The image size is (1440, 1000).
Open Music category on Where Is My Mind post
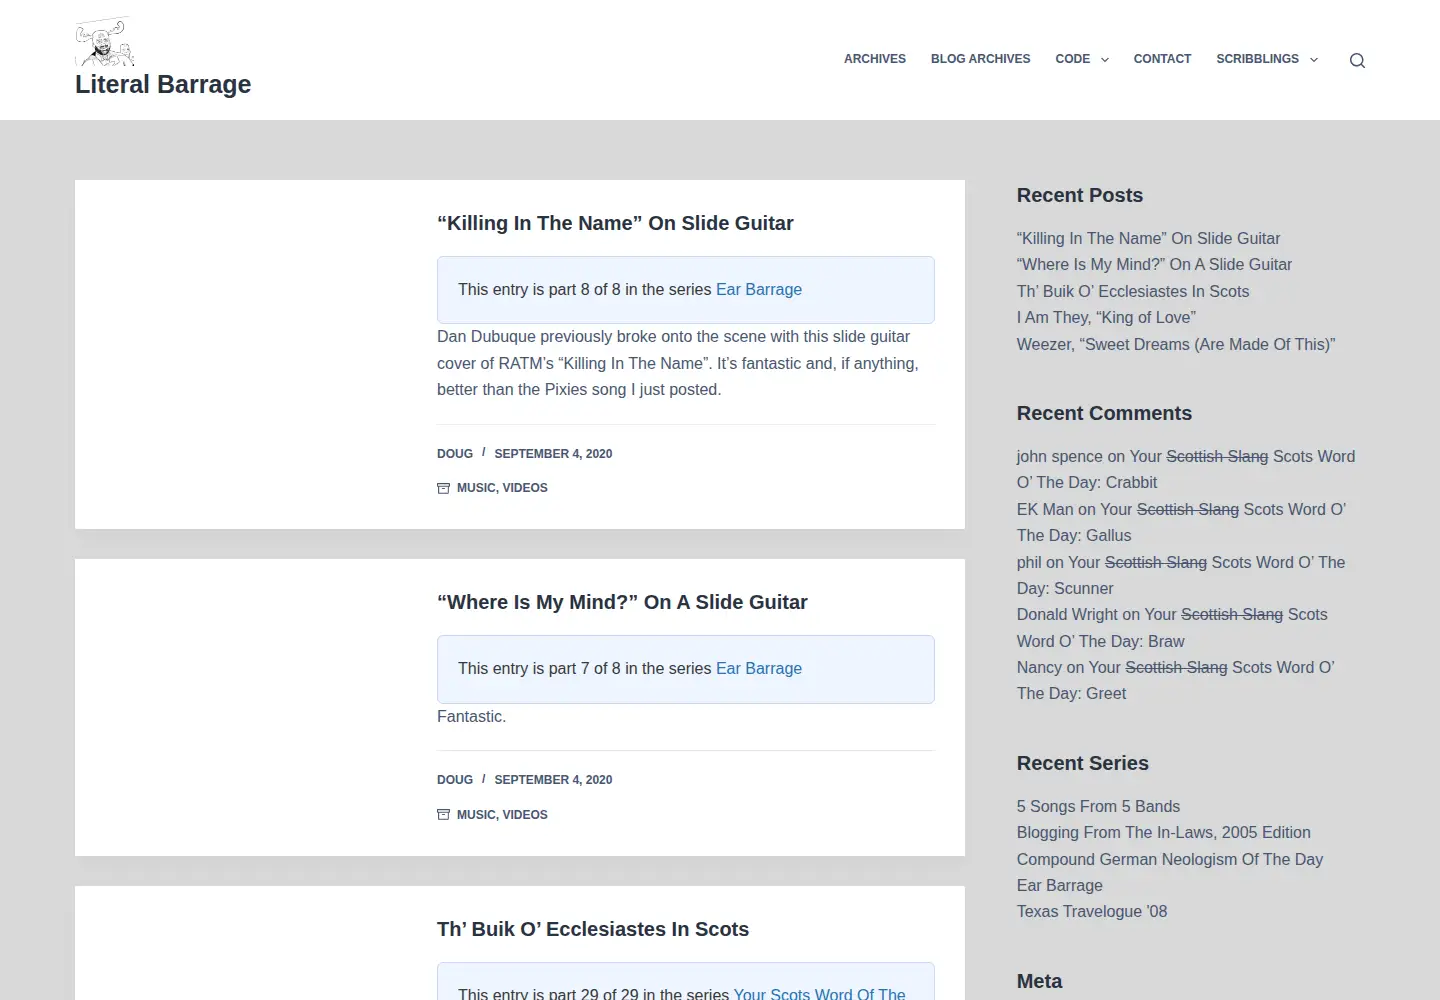[x=476, y=815]
